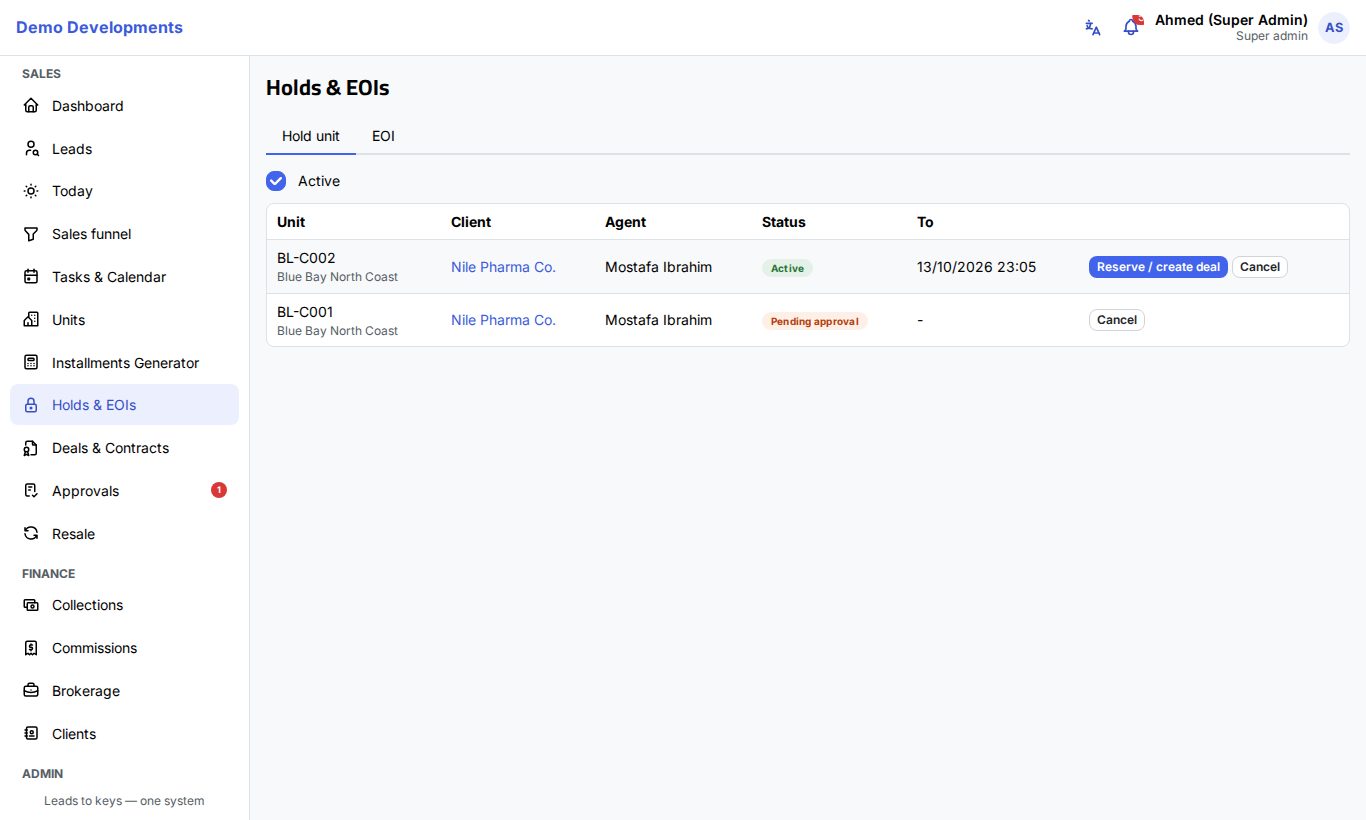The image size is (1366, 820).
Task: Click the FINANCE section label
Action: pyautogui.click(x=48, y=574)
